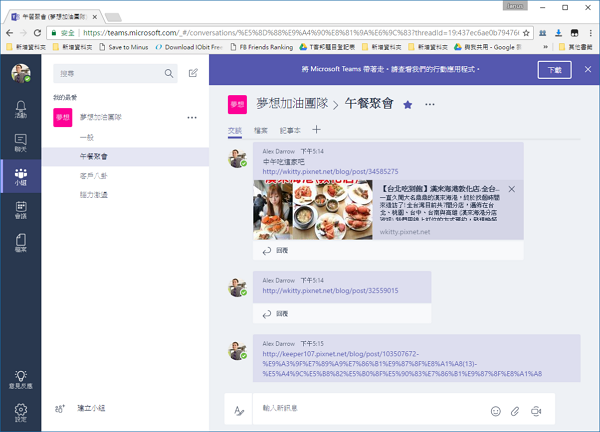Image resolution: width=600 pixels, height=432 pixels.
Task: Open the FB Friends Ranking bookmark
Action: [x=262, y=47]
